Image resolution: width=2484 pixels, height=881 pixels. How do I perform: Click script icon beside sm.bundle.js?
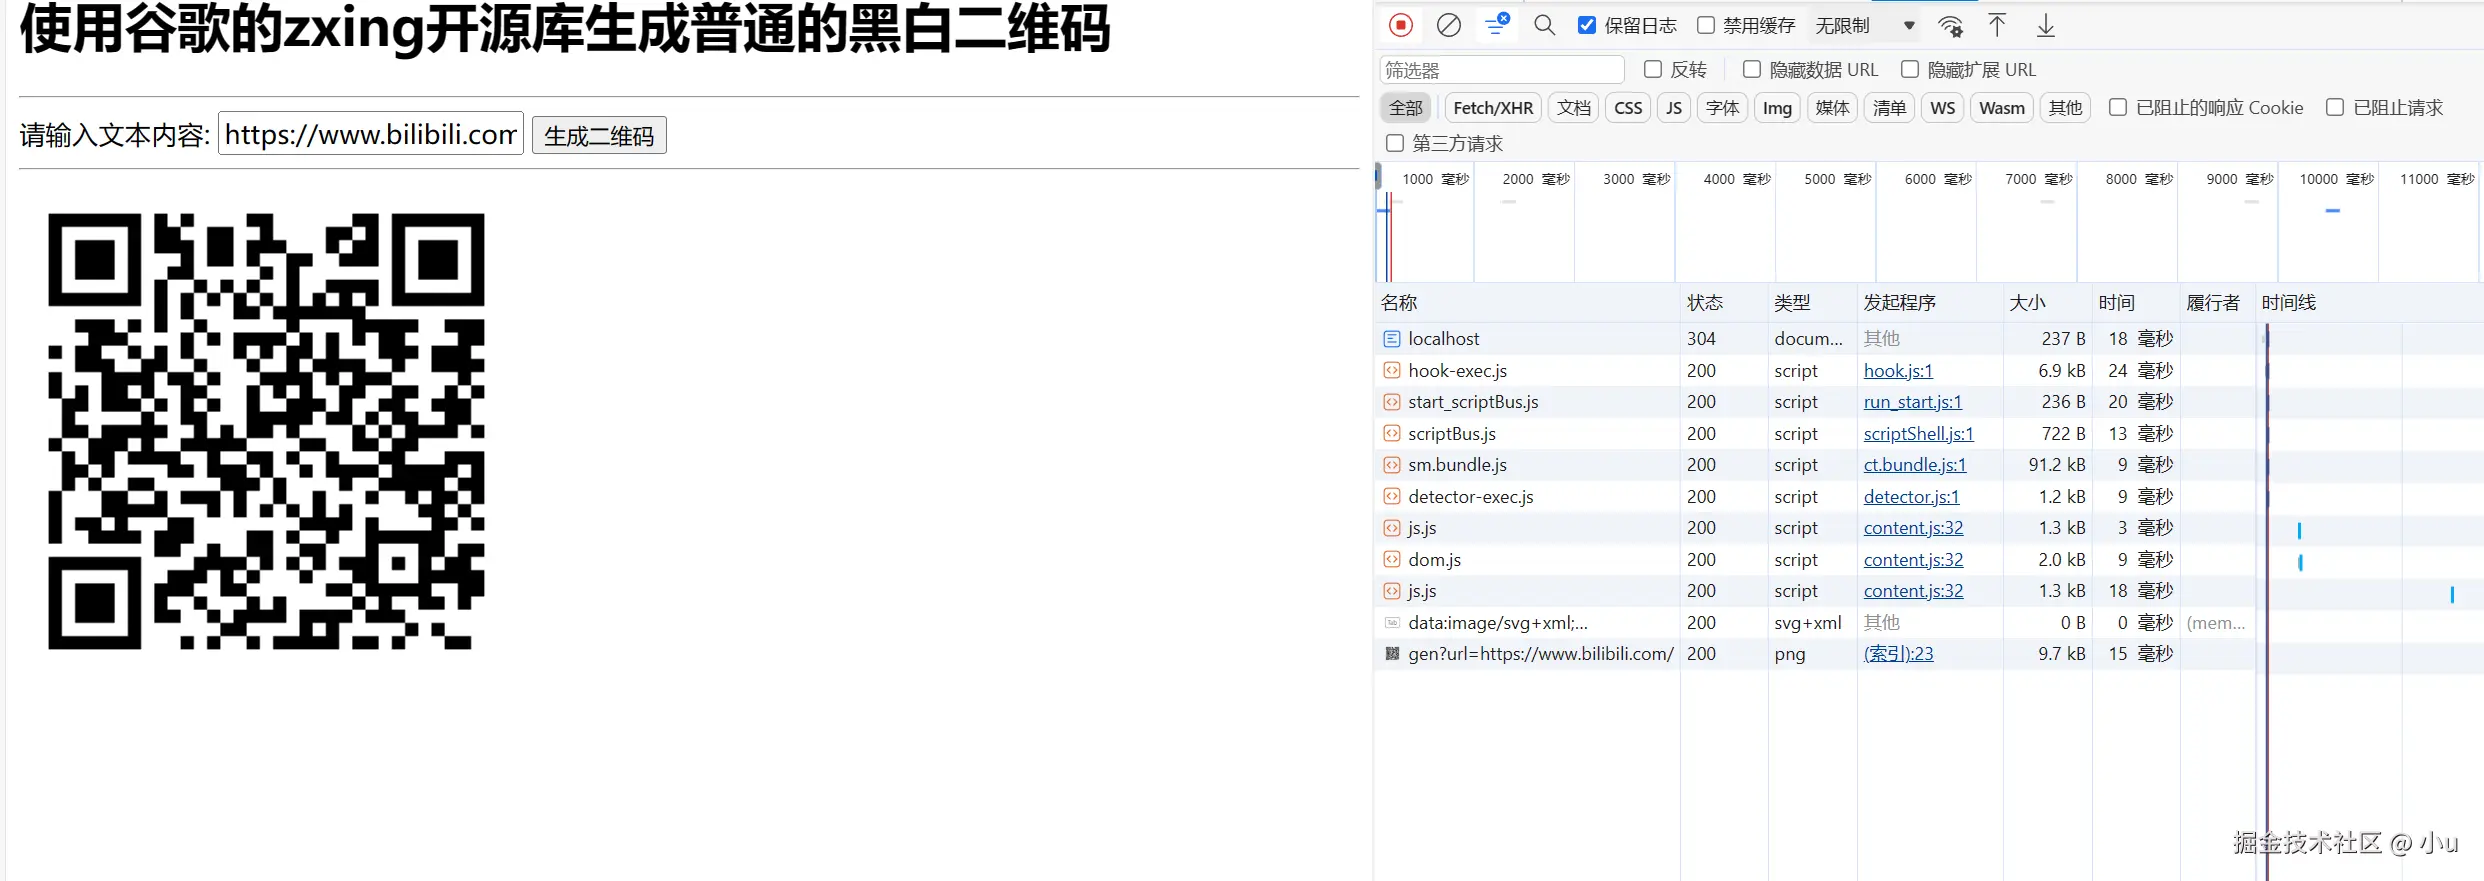coord(1392,465)
